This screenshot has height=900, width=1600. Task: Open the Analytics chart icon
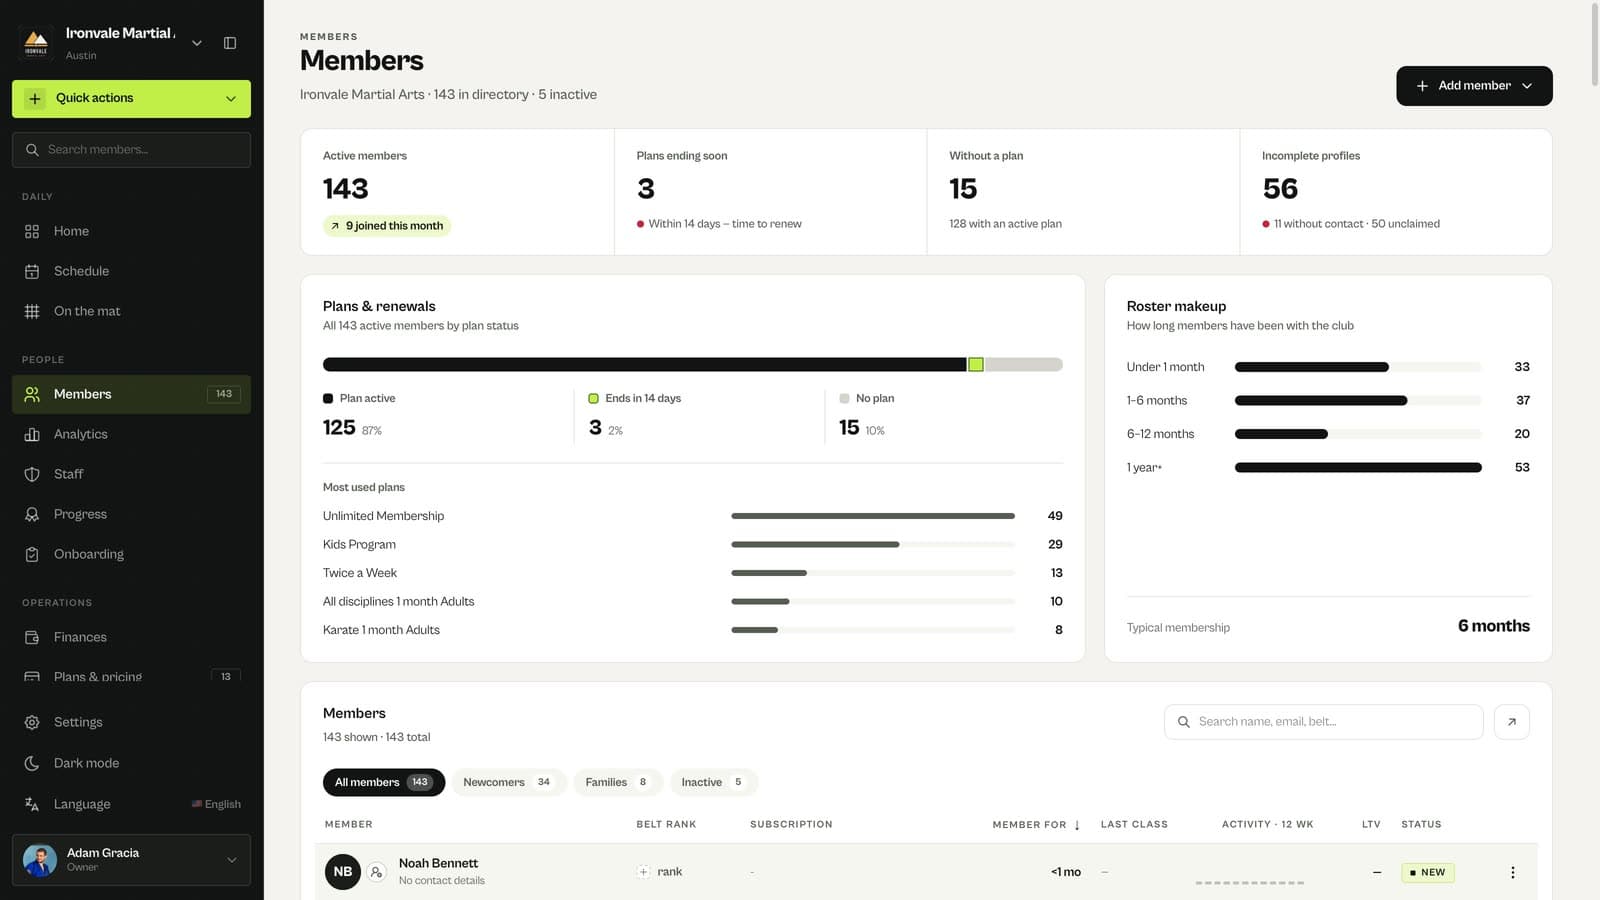click(x=32, y=434)
